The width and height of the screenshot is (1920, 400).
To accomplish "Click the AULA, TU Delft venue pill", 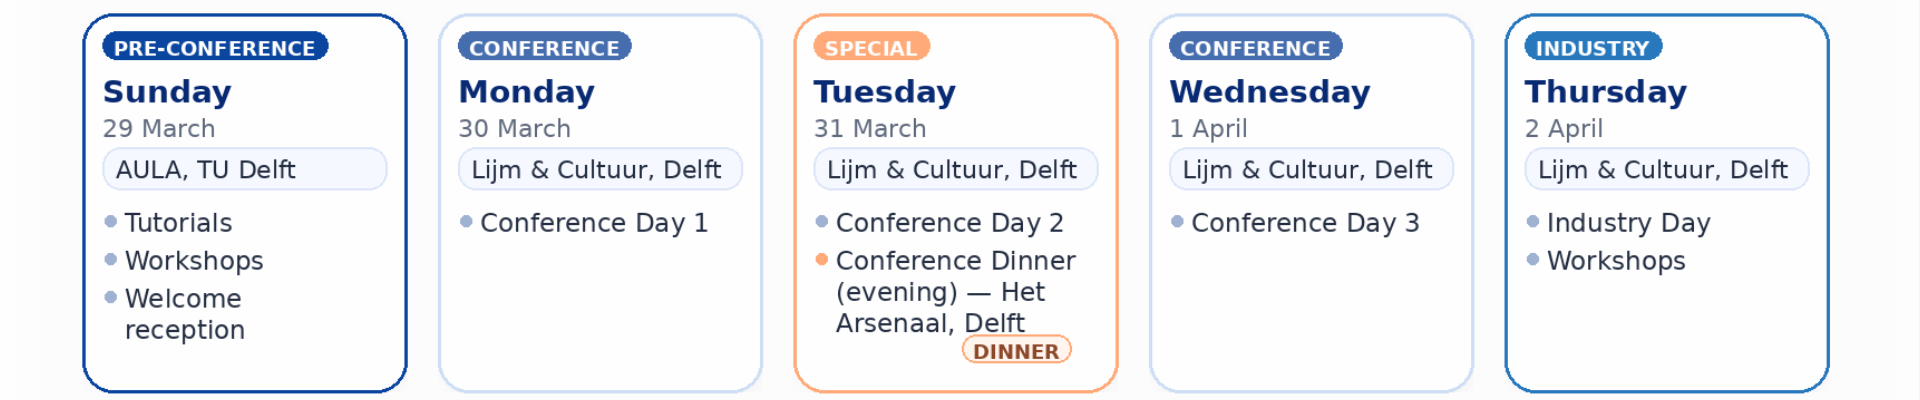I will click(244, 169).
